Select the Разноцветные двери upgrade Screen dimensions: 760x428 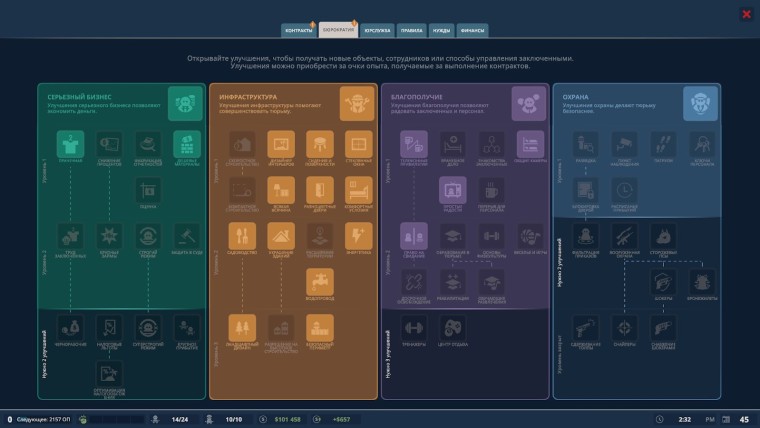[320, 190]
